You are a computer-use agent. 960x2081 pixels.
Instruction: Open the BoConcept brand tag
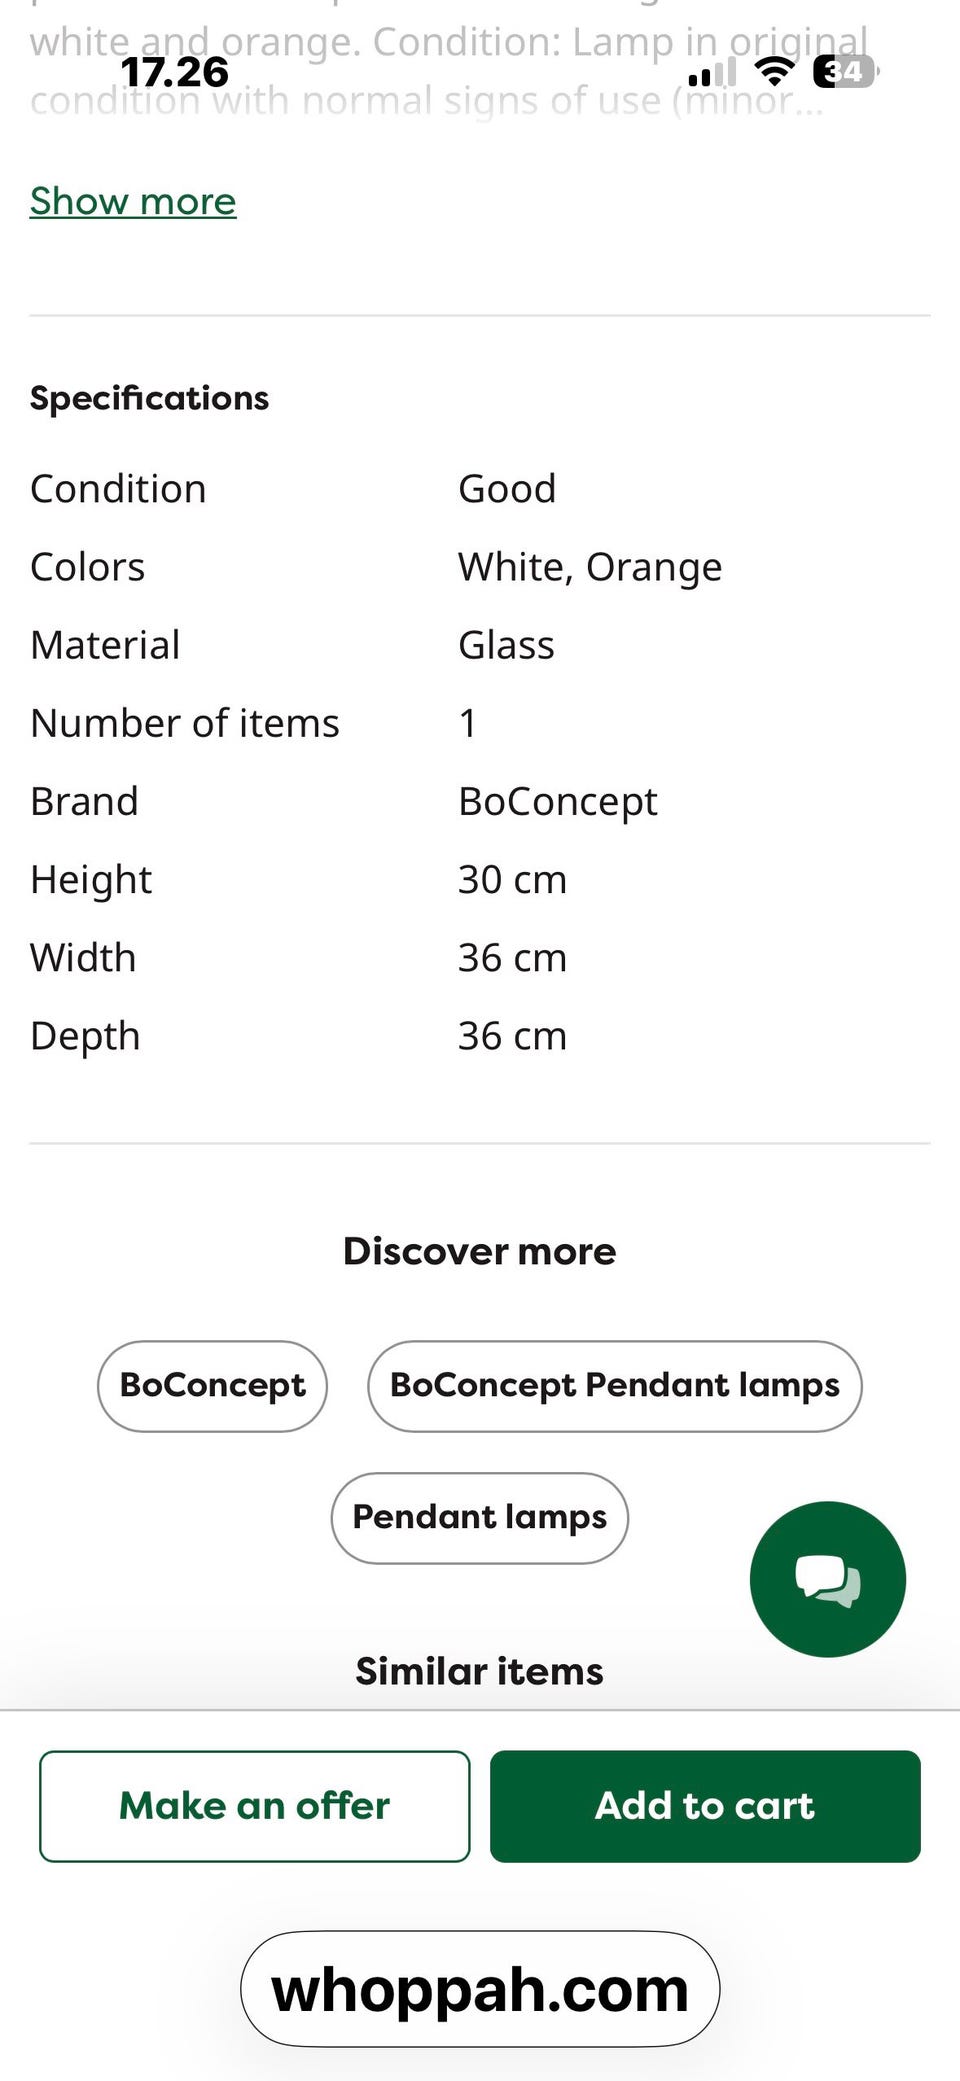pos(212,1386)
